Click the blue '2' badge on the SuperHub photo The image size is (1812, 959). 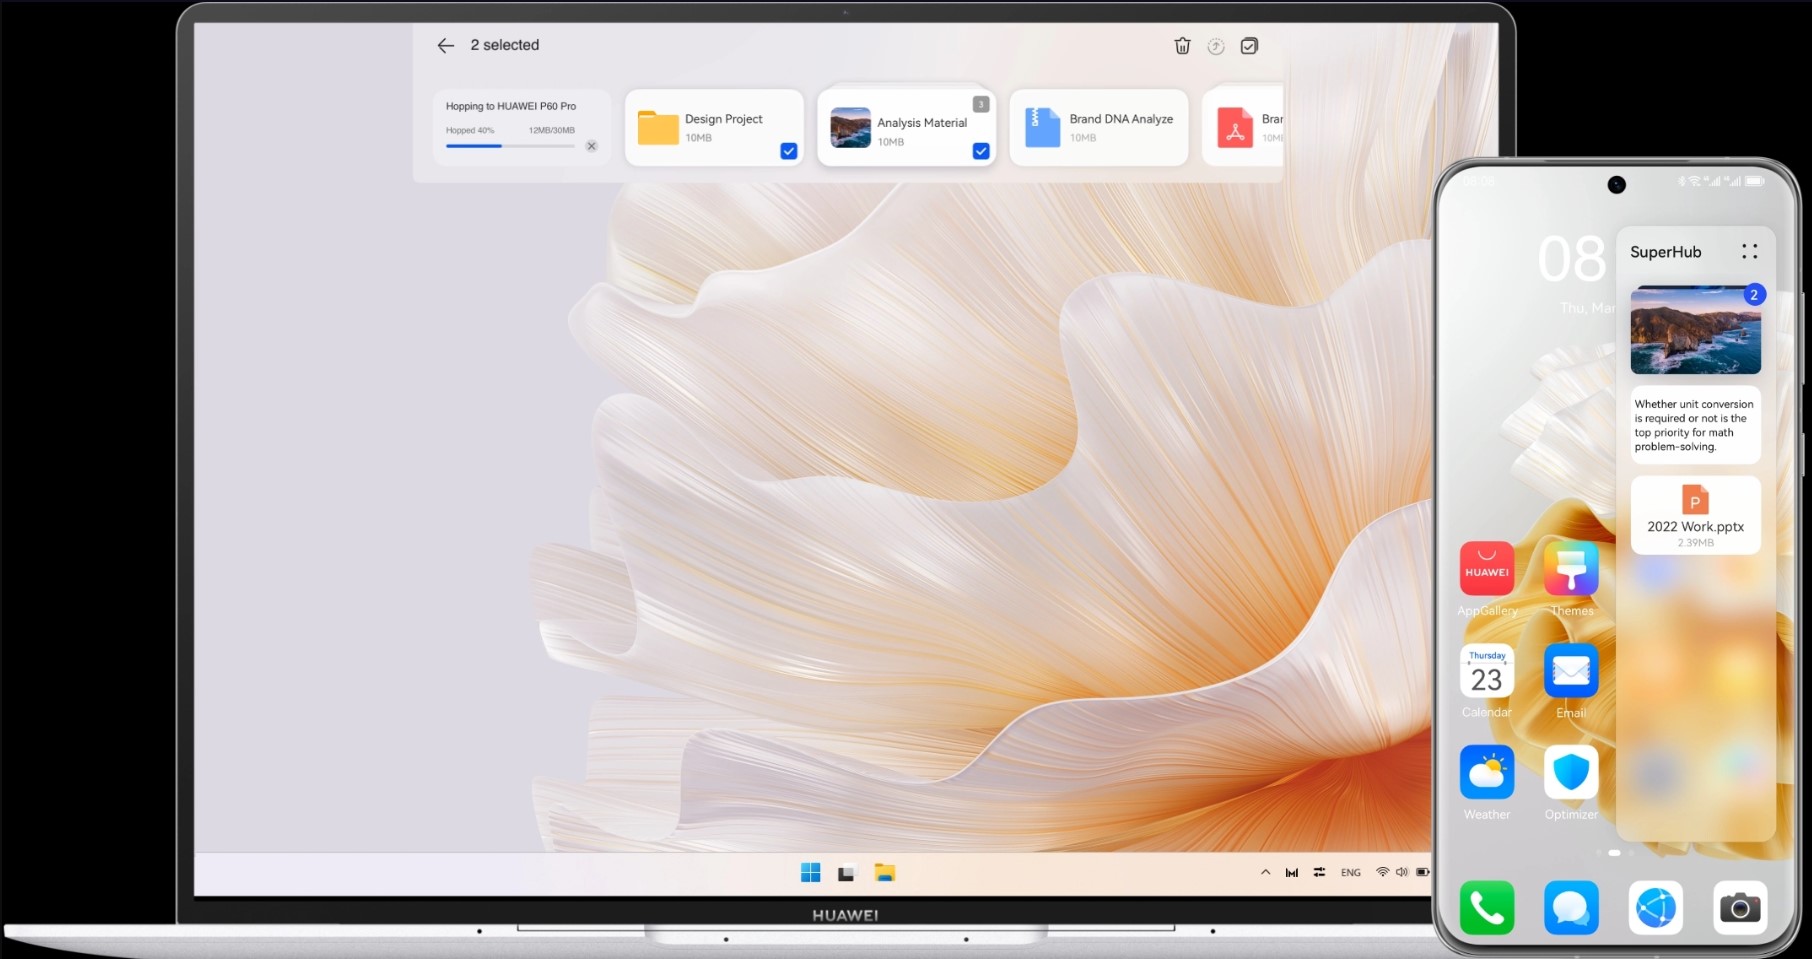pos(1754,295)
